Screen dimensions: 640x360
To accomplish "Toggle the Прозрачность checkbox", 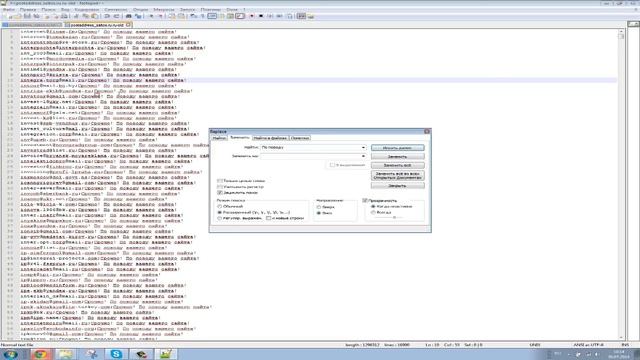I will click(365, 200).
